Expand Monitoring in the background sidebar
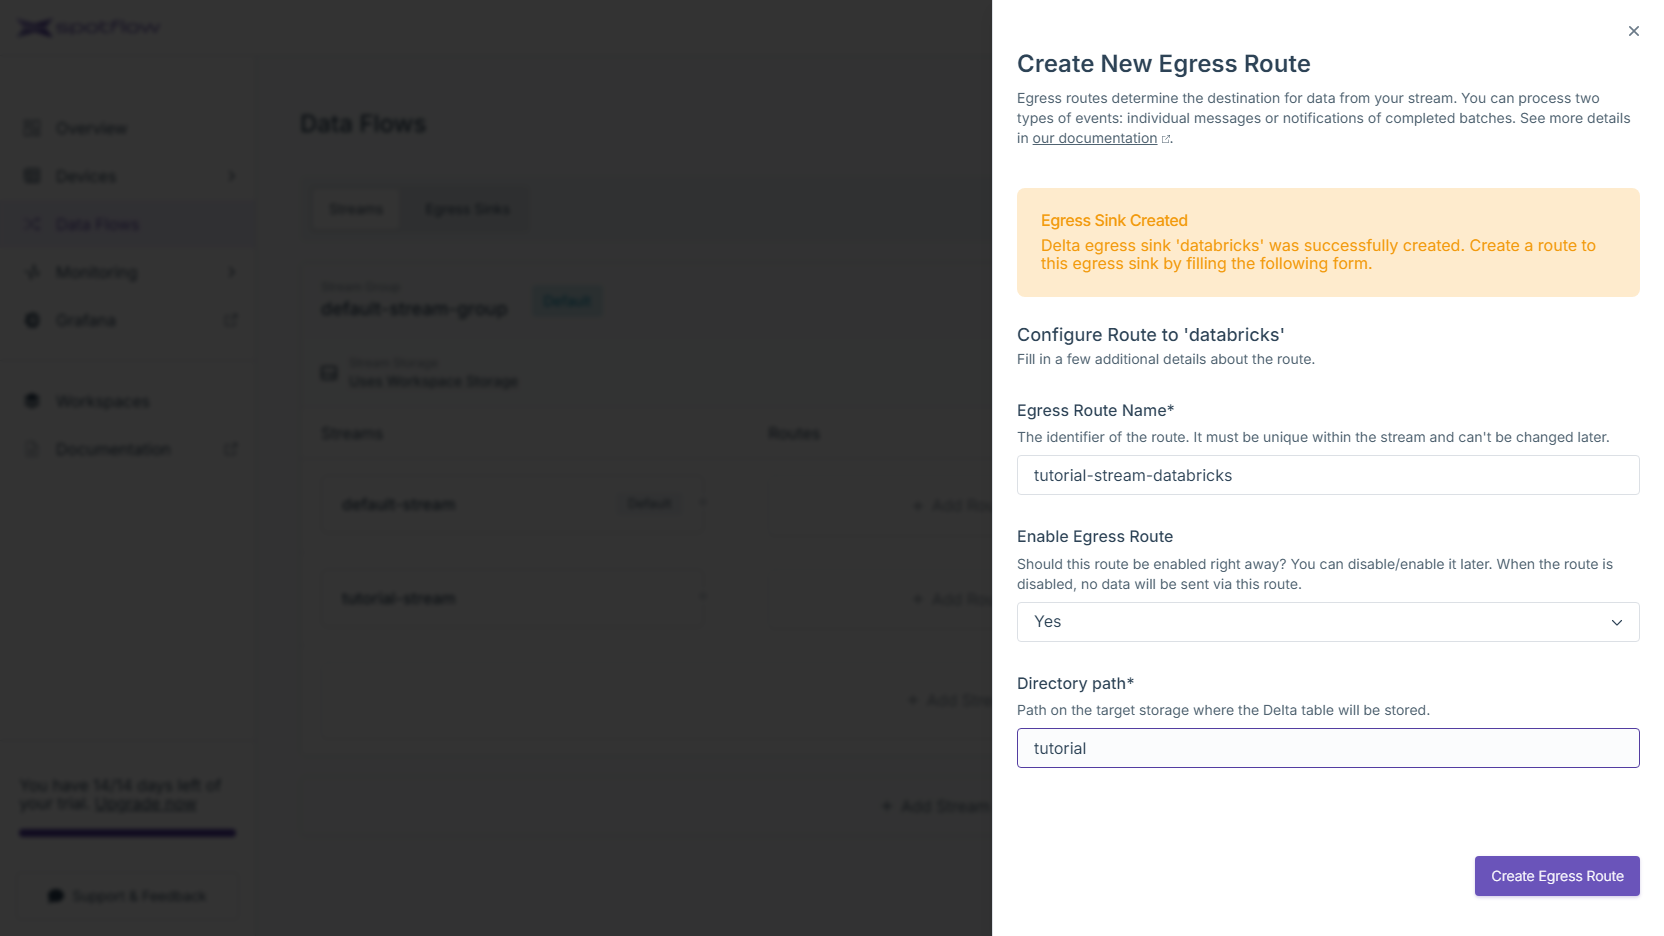This screenshot has height=936, width=1664. coord(127,272)
